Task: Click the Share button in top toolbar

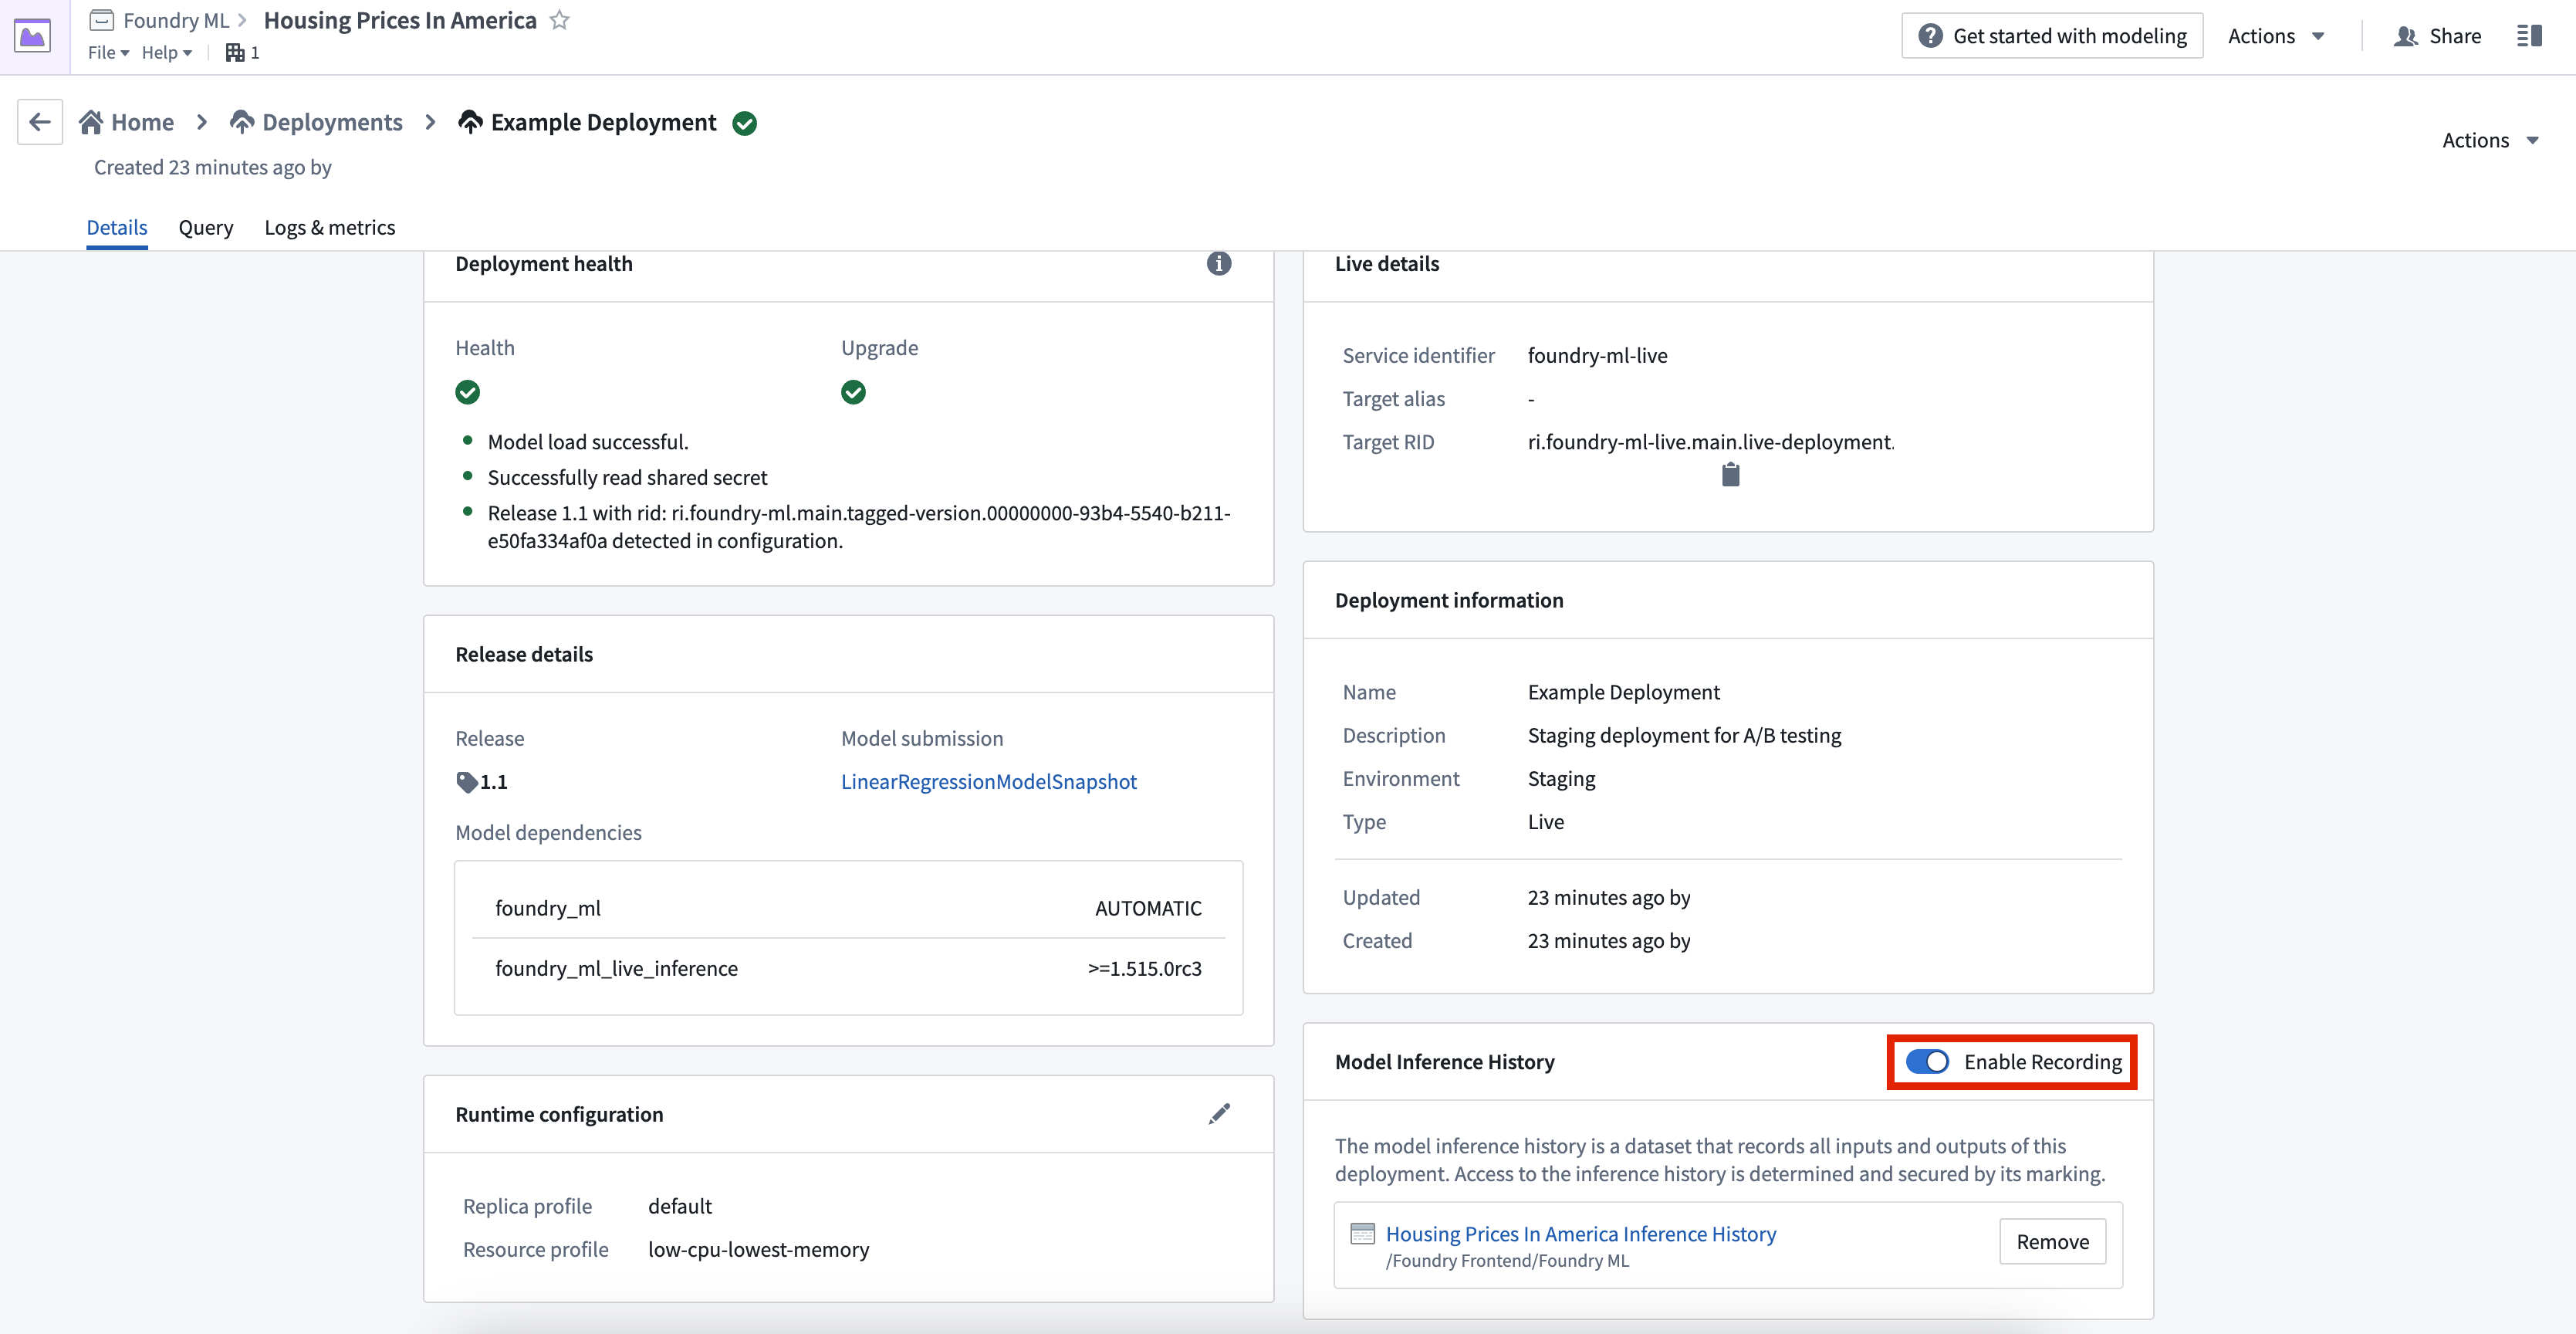Action: (x=2450, y=34)
